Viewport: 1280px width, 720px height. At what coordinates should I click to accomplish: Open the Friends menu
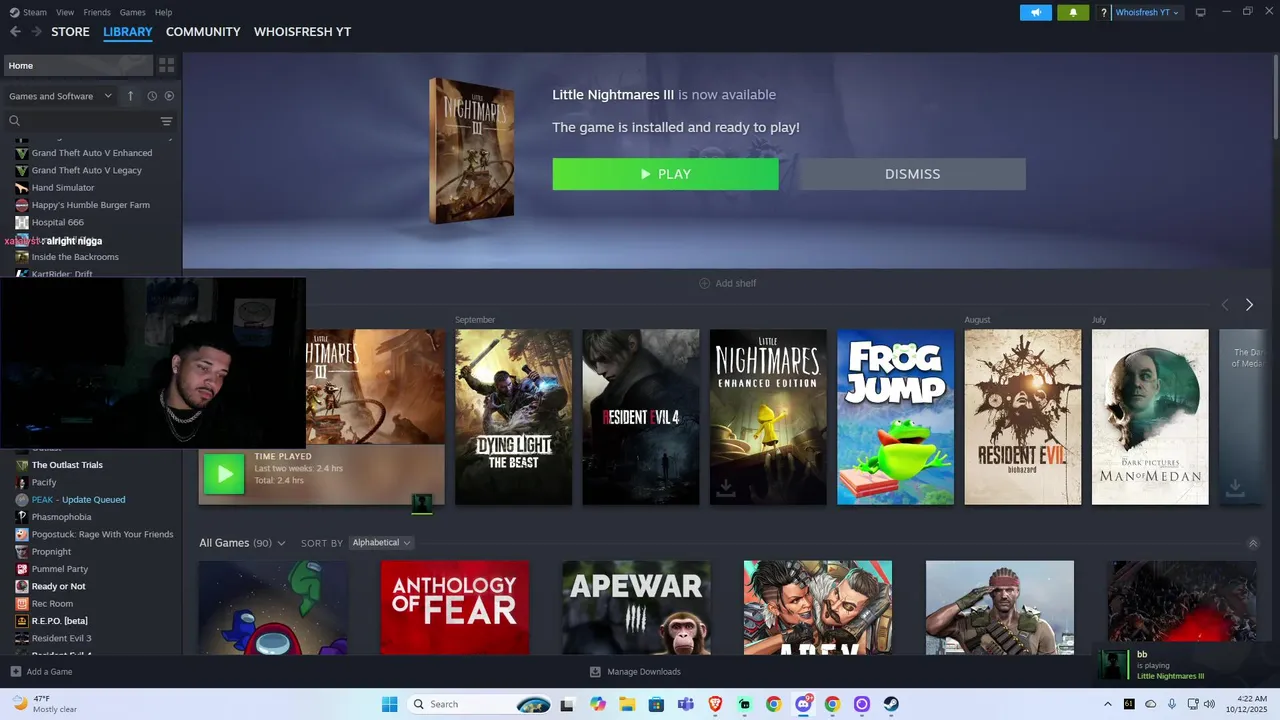[97, 12]
